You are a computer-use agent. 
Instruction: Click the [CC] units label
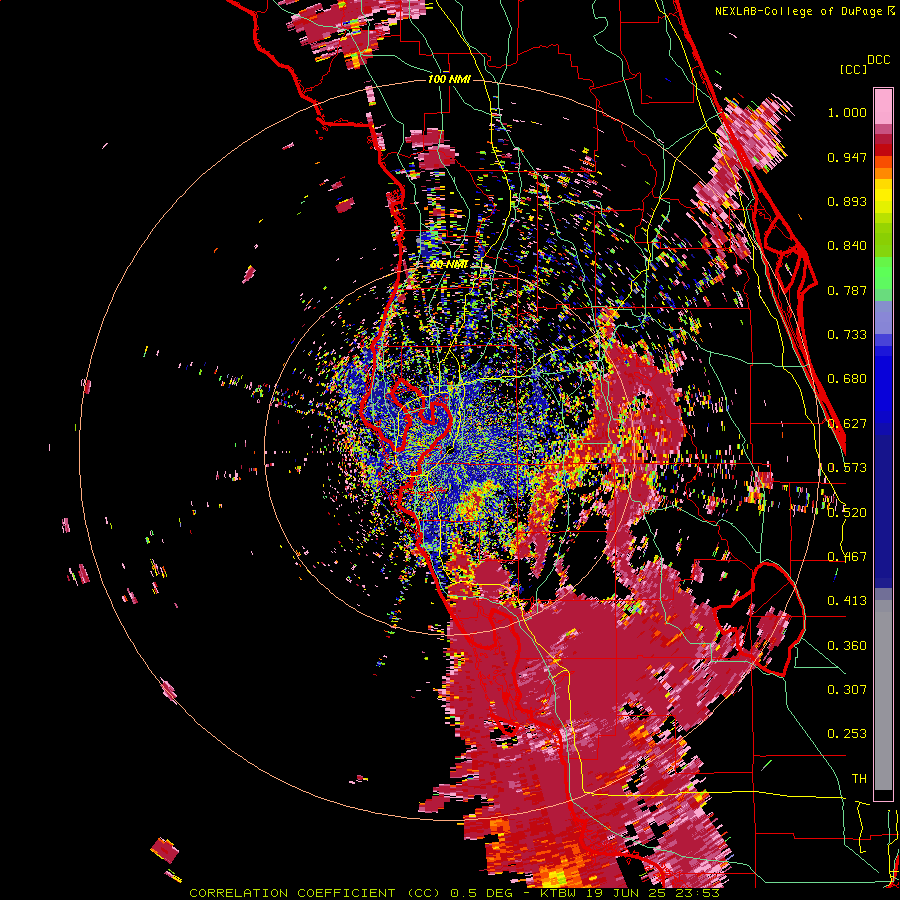(x=853, y=69)
